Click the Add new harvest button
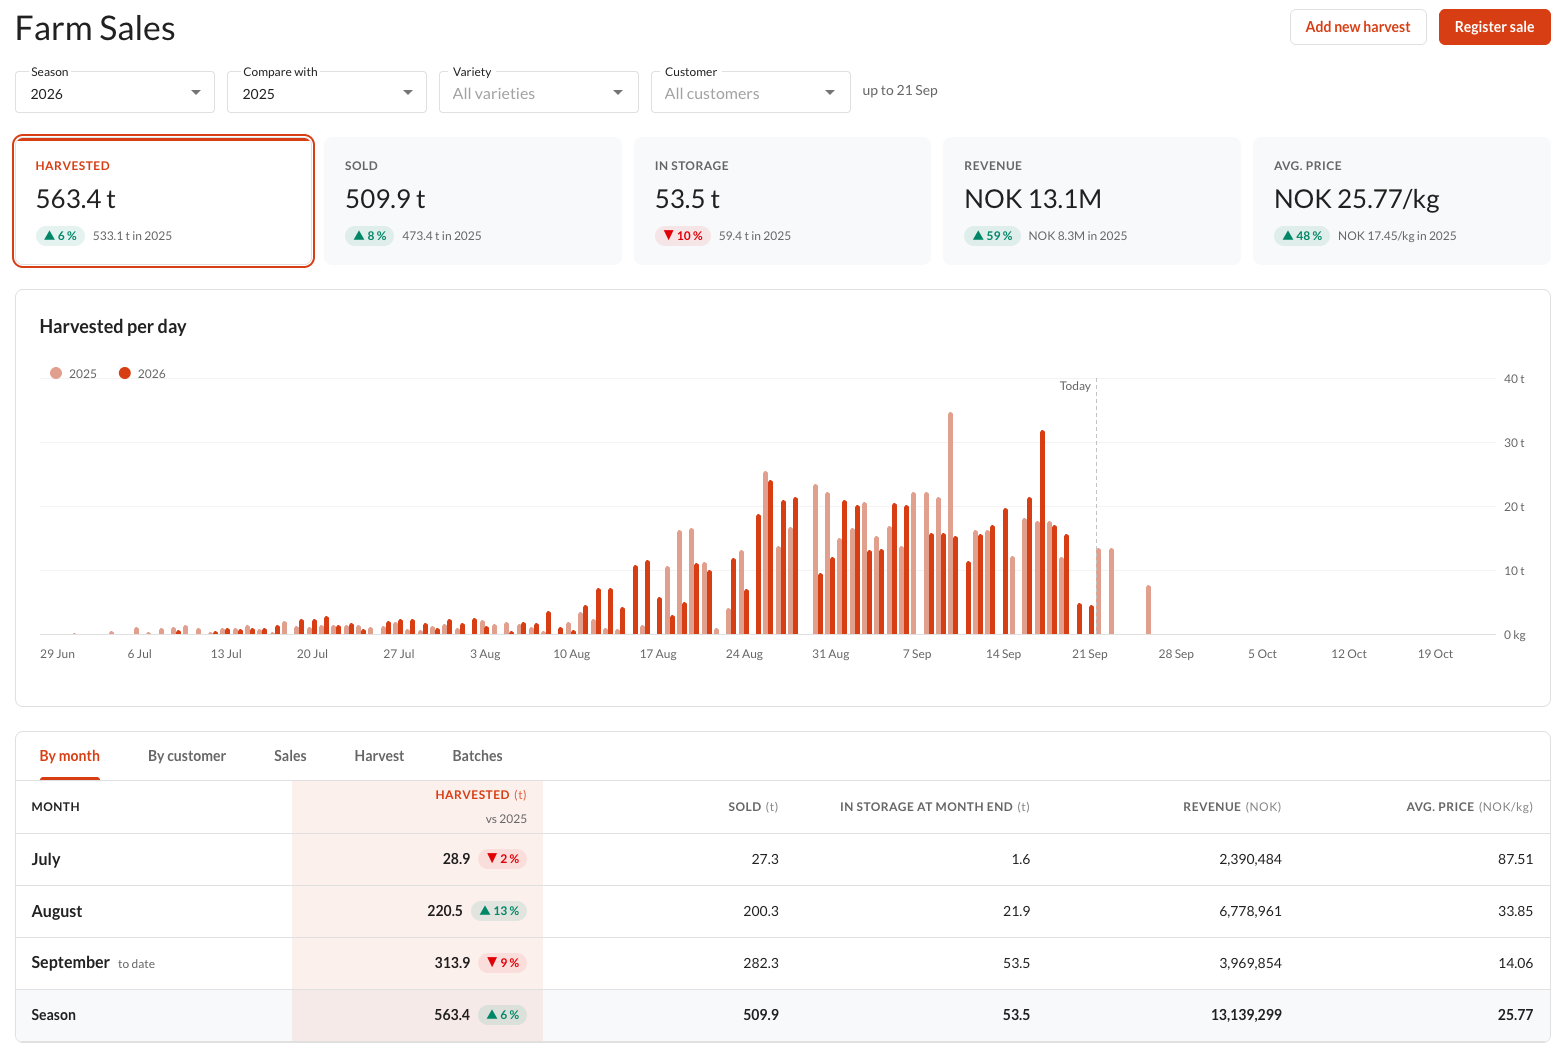 click(1357, 27)
